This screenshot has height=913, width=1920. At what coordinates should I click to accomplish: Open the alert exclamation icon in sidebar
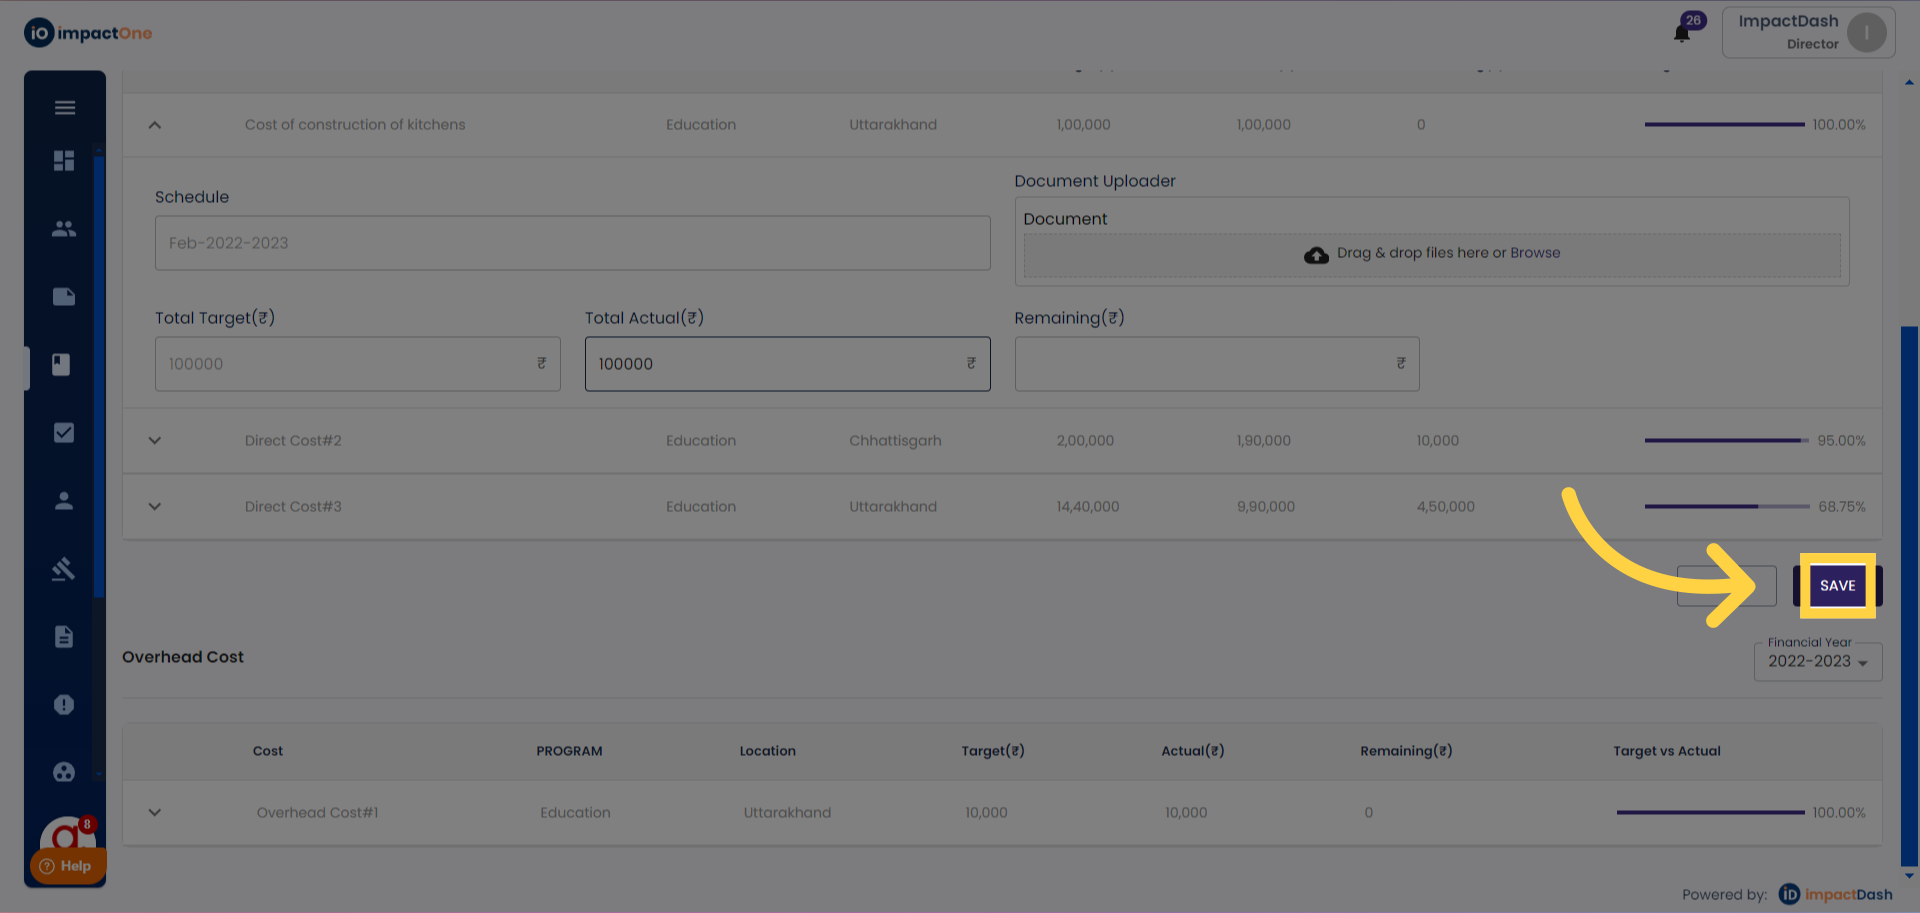click(x=64, y=705)
